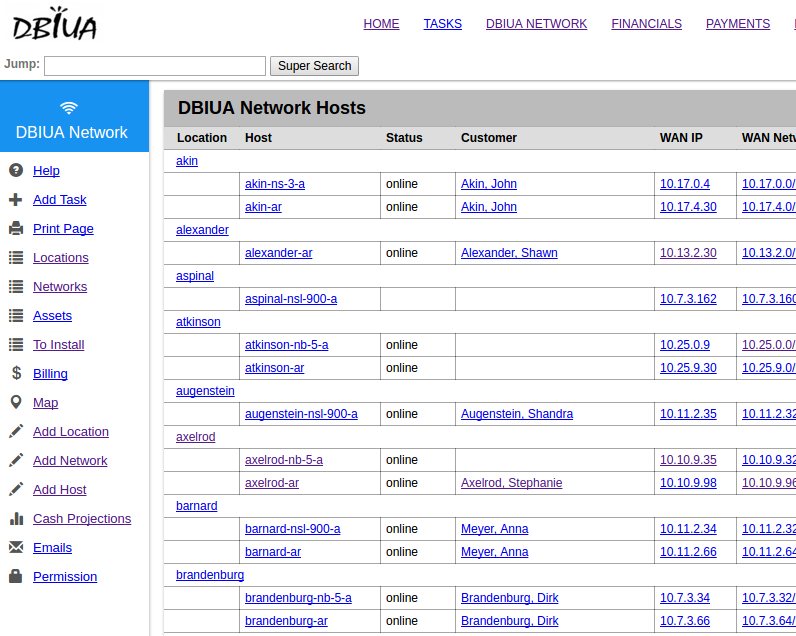
Task: Open the TASKS menu item
Action: (x=442, y=24)
